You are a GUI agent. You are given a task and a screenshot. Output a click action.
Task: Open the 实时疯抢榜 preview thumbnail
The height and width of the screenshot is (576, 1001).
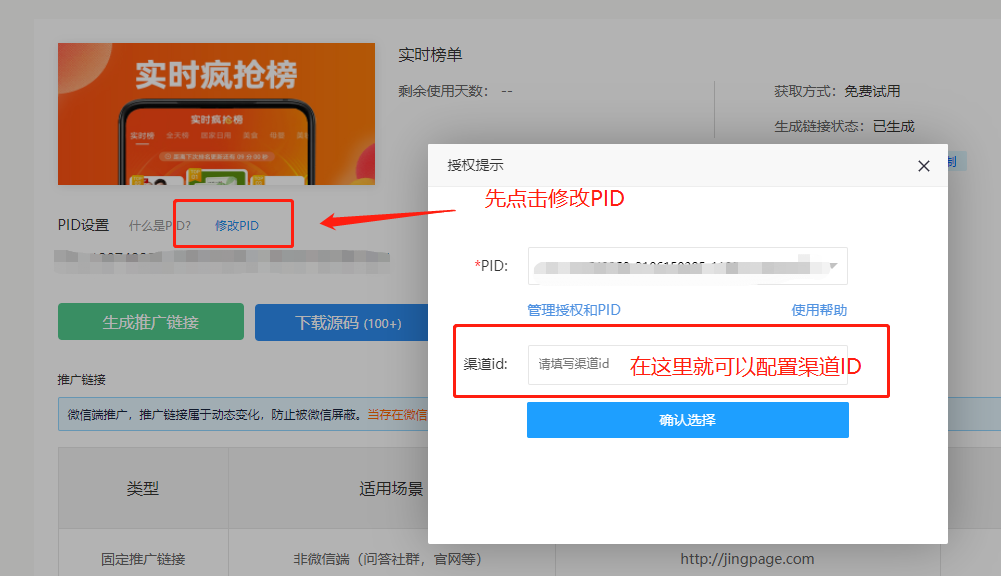point(216,114)
